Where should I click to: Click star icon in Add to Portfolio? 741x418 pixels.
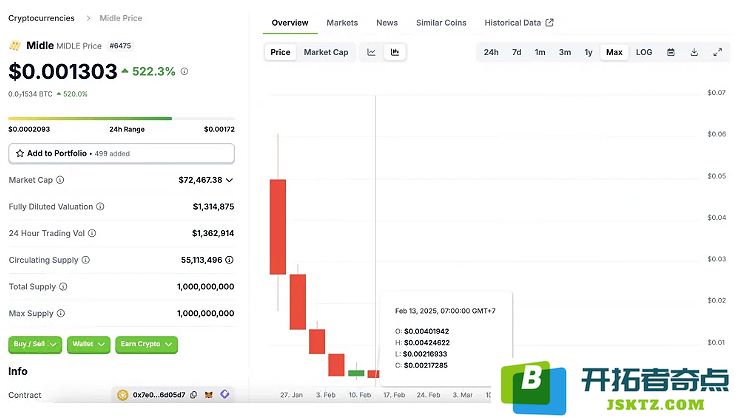pyautogui.click(x=20, y=154)
